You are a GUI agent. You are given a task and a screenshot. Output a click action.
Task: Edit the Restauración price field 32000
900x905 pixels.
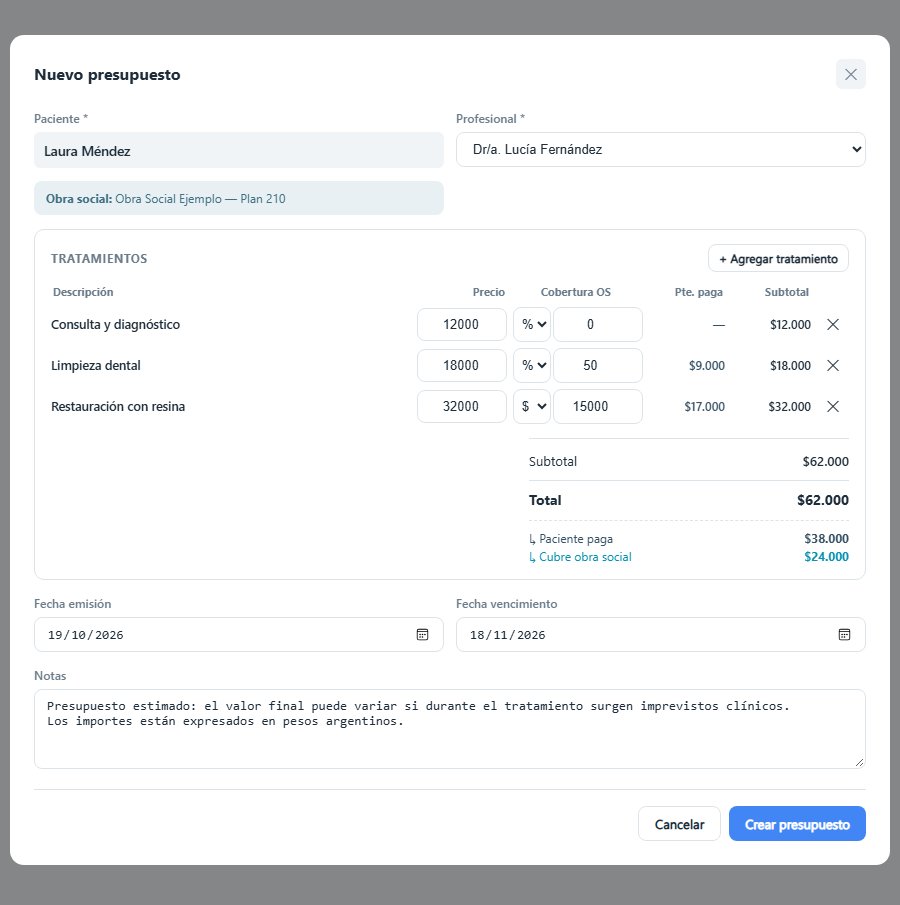coord(462,406)
